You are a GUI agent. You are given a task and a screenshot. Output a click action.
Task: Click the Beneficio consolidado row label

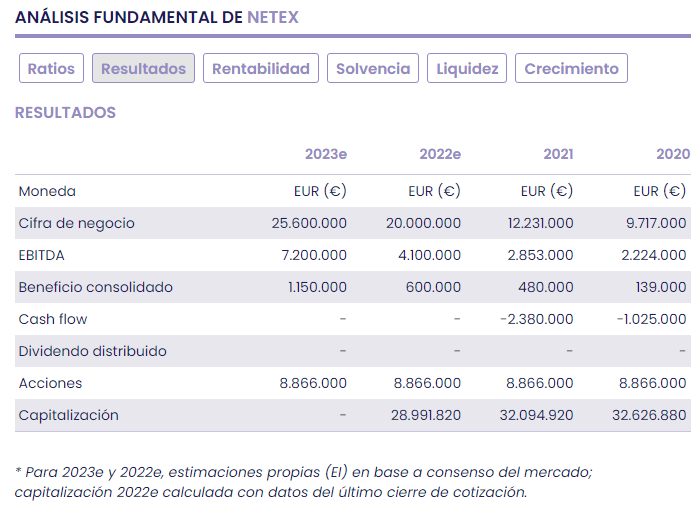click(95, 287)
